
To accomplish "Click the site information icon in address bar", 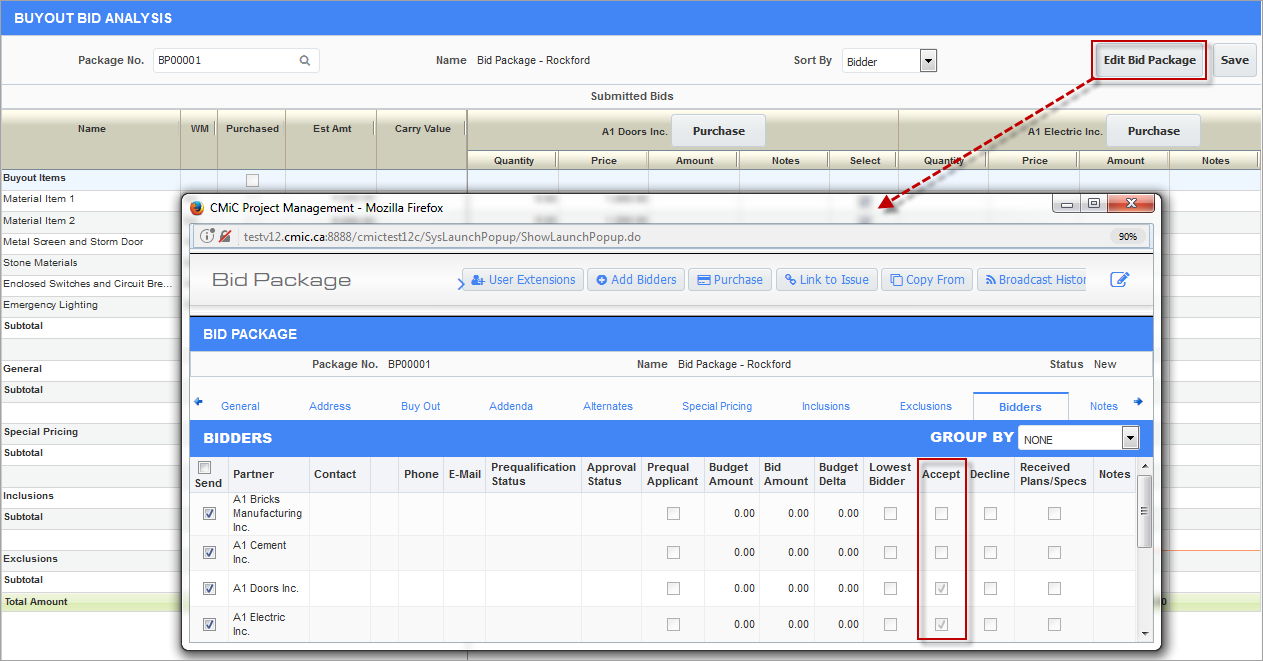I will [207, 236].
